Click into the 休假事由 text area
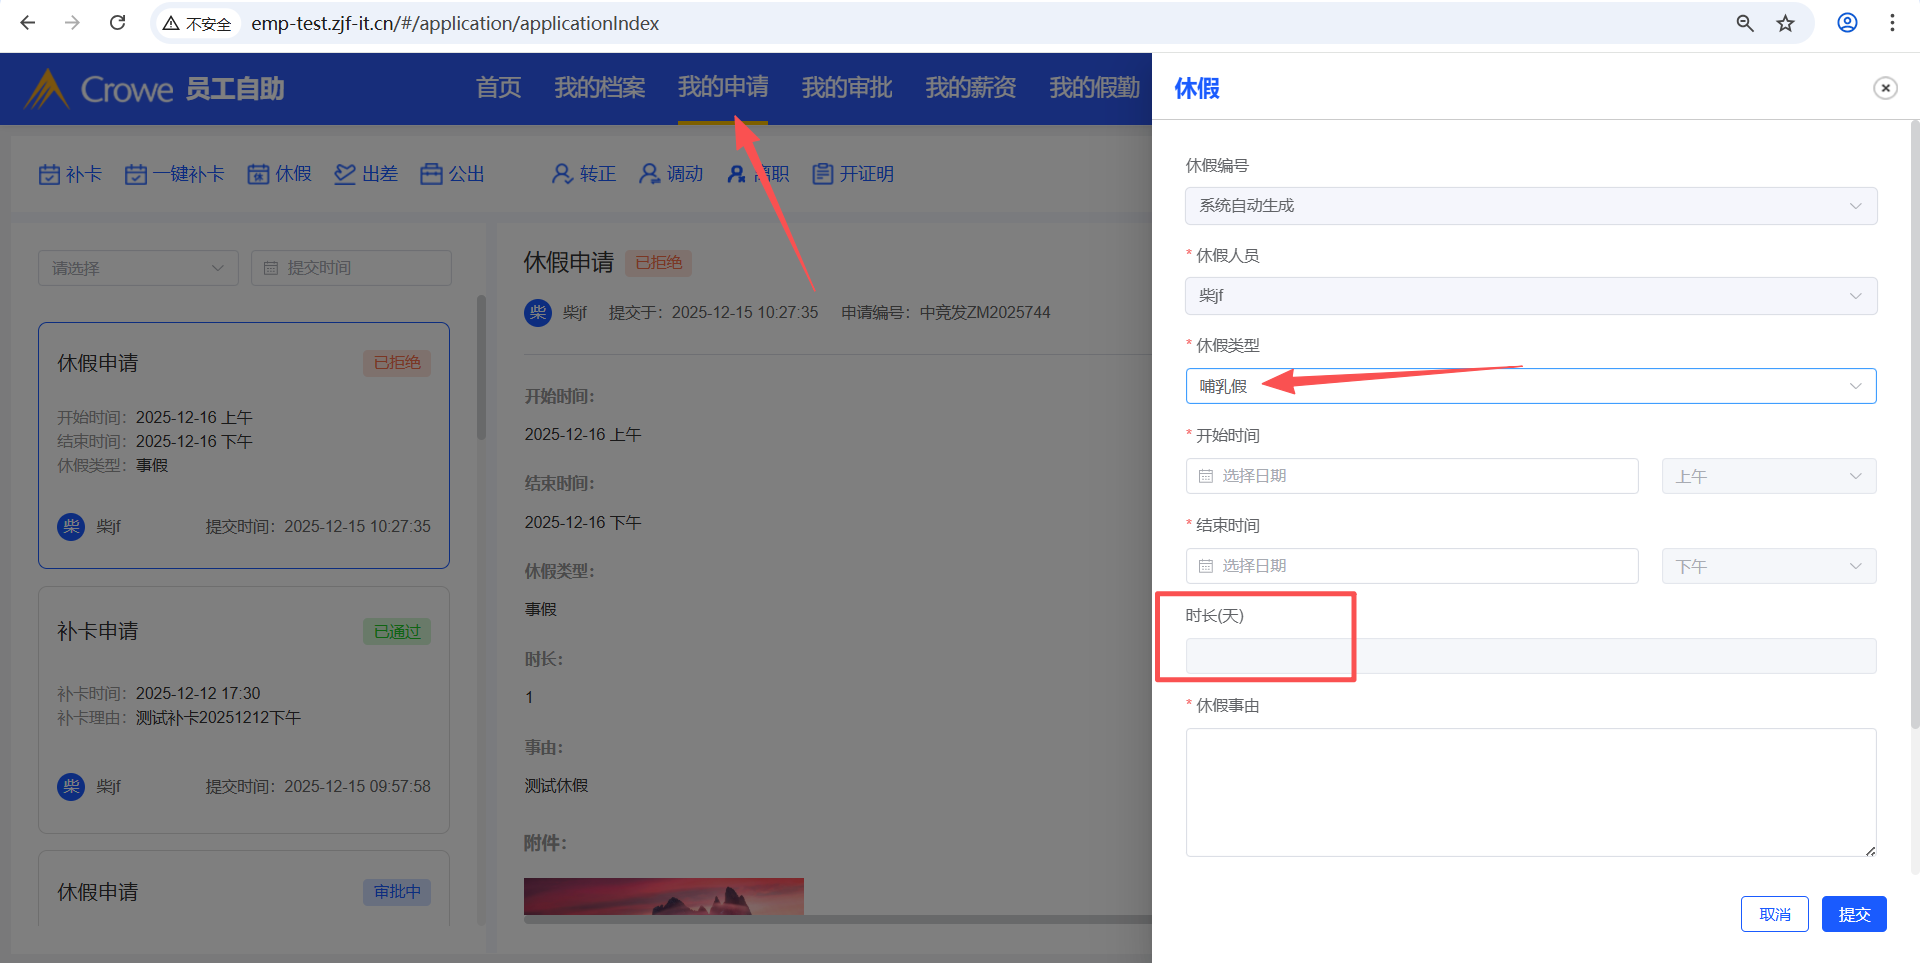This screenshot has height=963, width=1920. pyautogui.click(x=1531, y=792)
